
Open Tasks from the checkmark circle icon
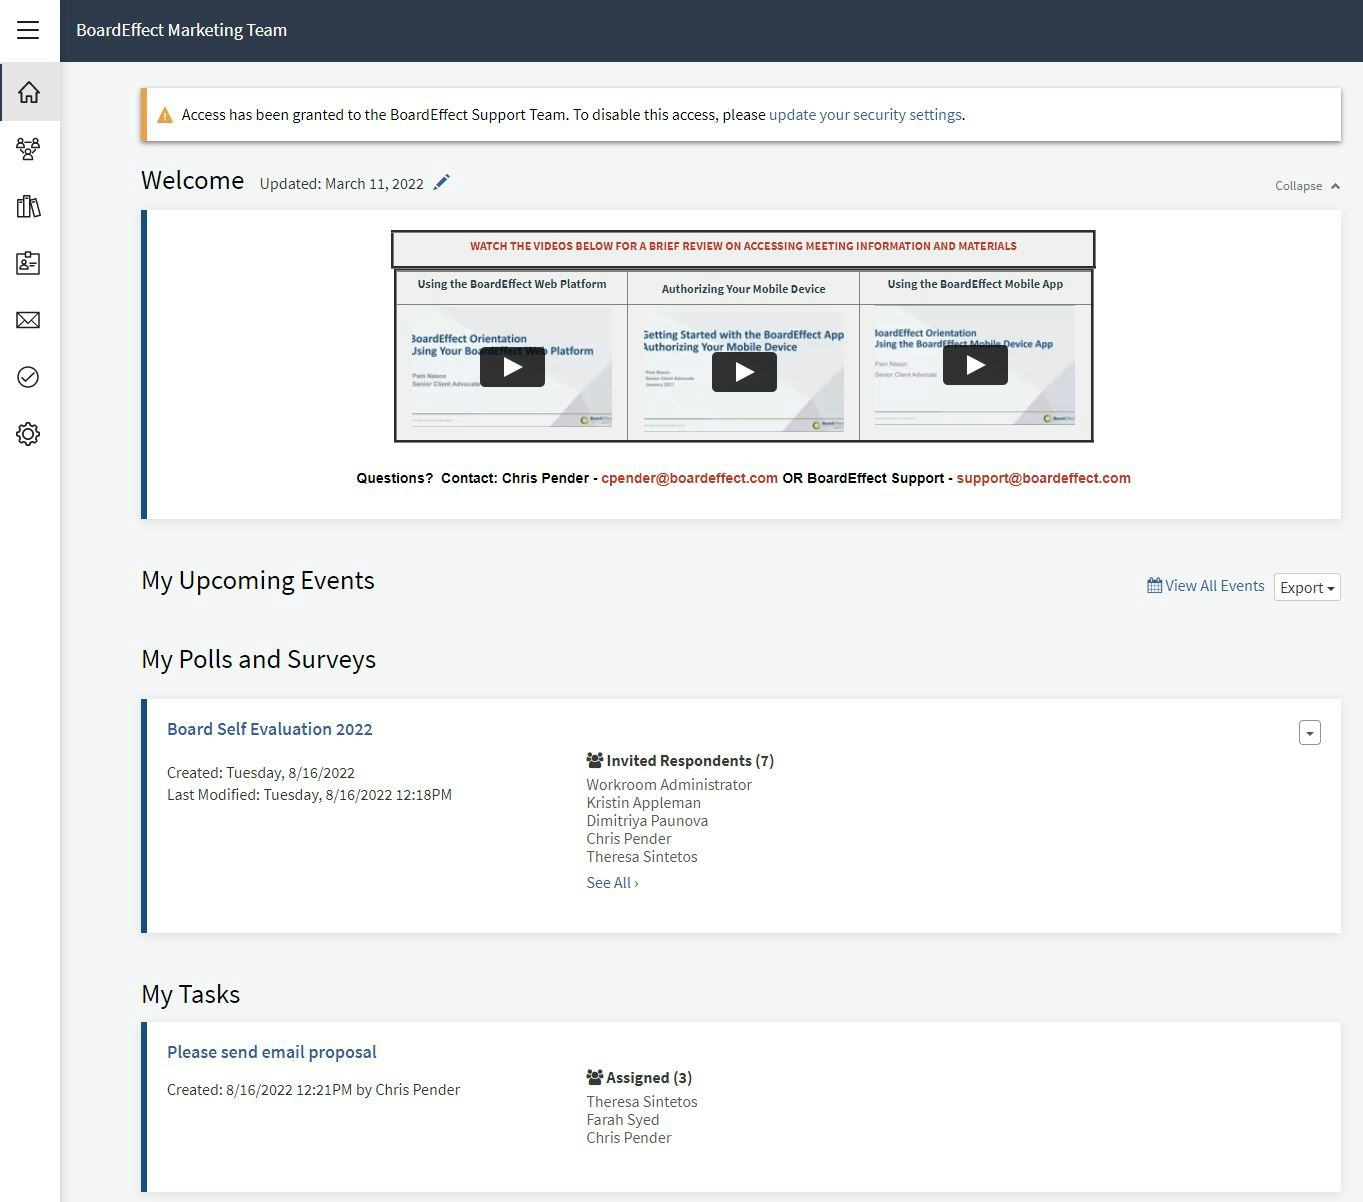click(28, 377)
